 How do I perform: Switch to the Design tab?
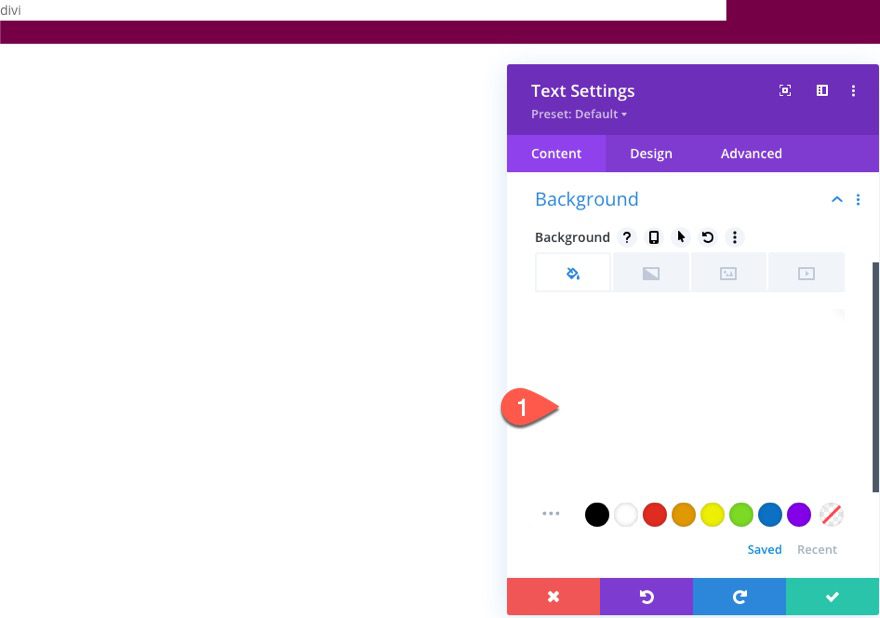[x=651, y=153]
